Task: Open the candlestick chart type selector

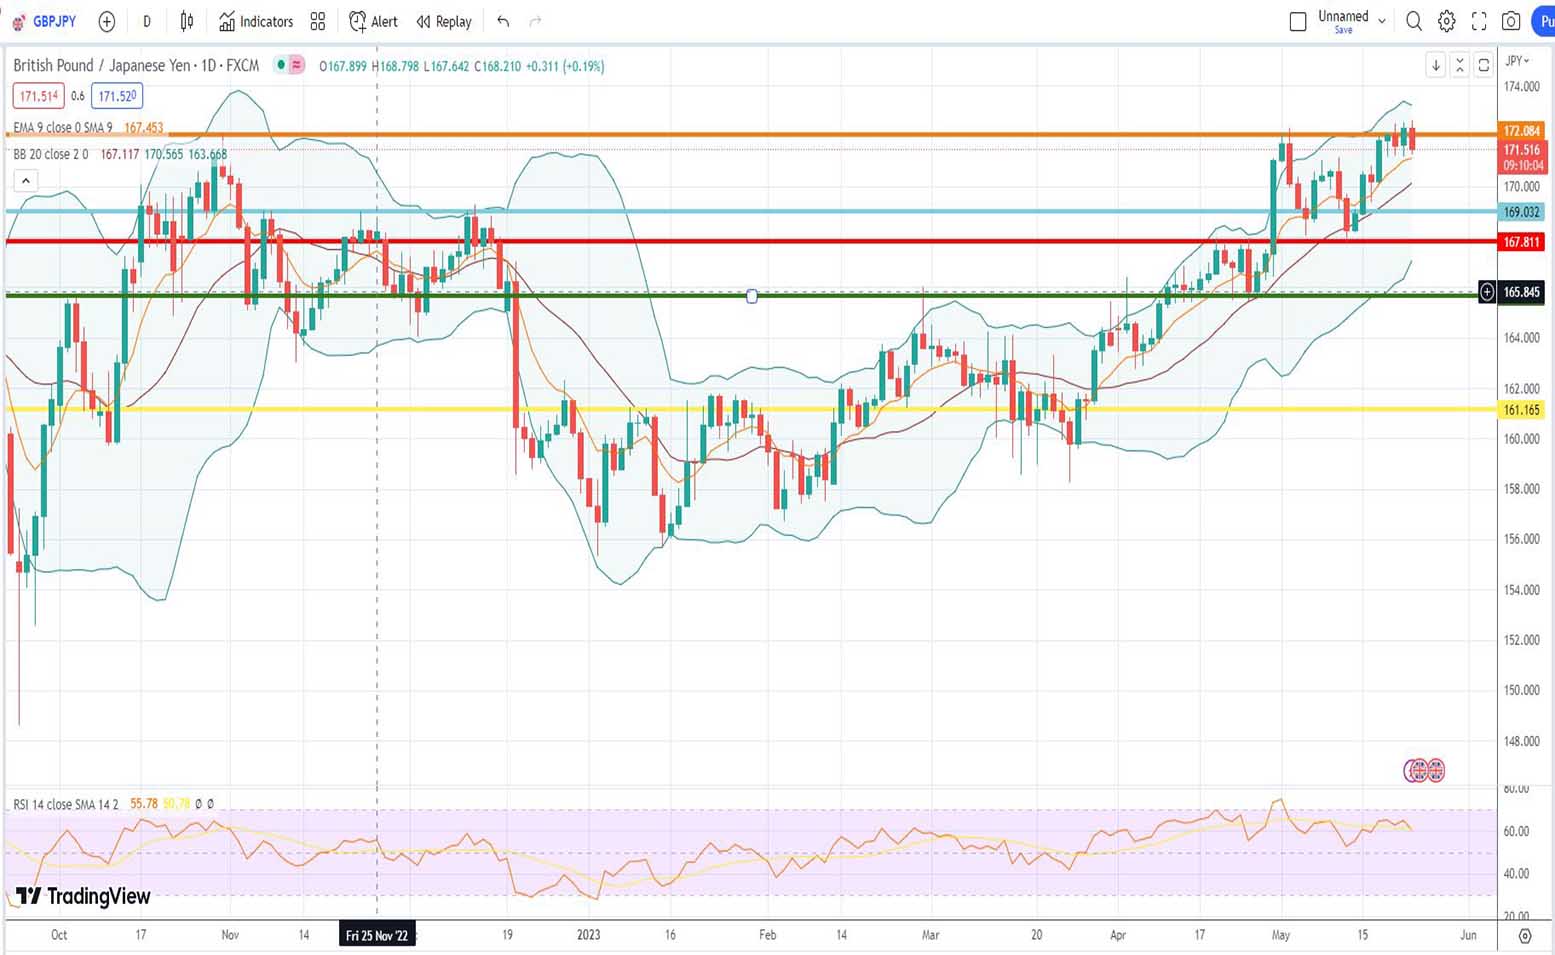Action: click(187, 21)
